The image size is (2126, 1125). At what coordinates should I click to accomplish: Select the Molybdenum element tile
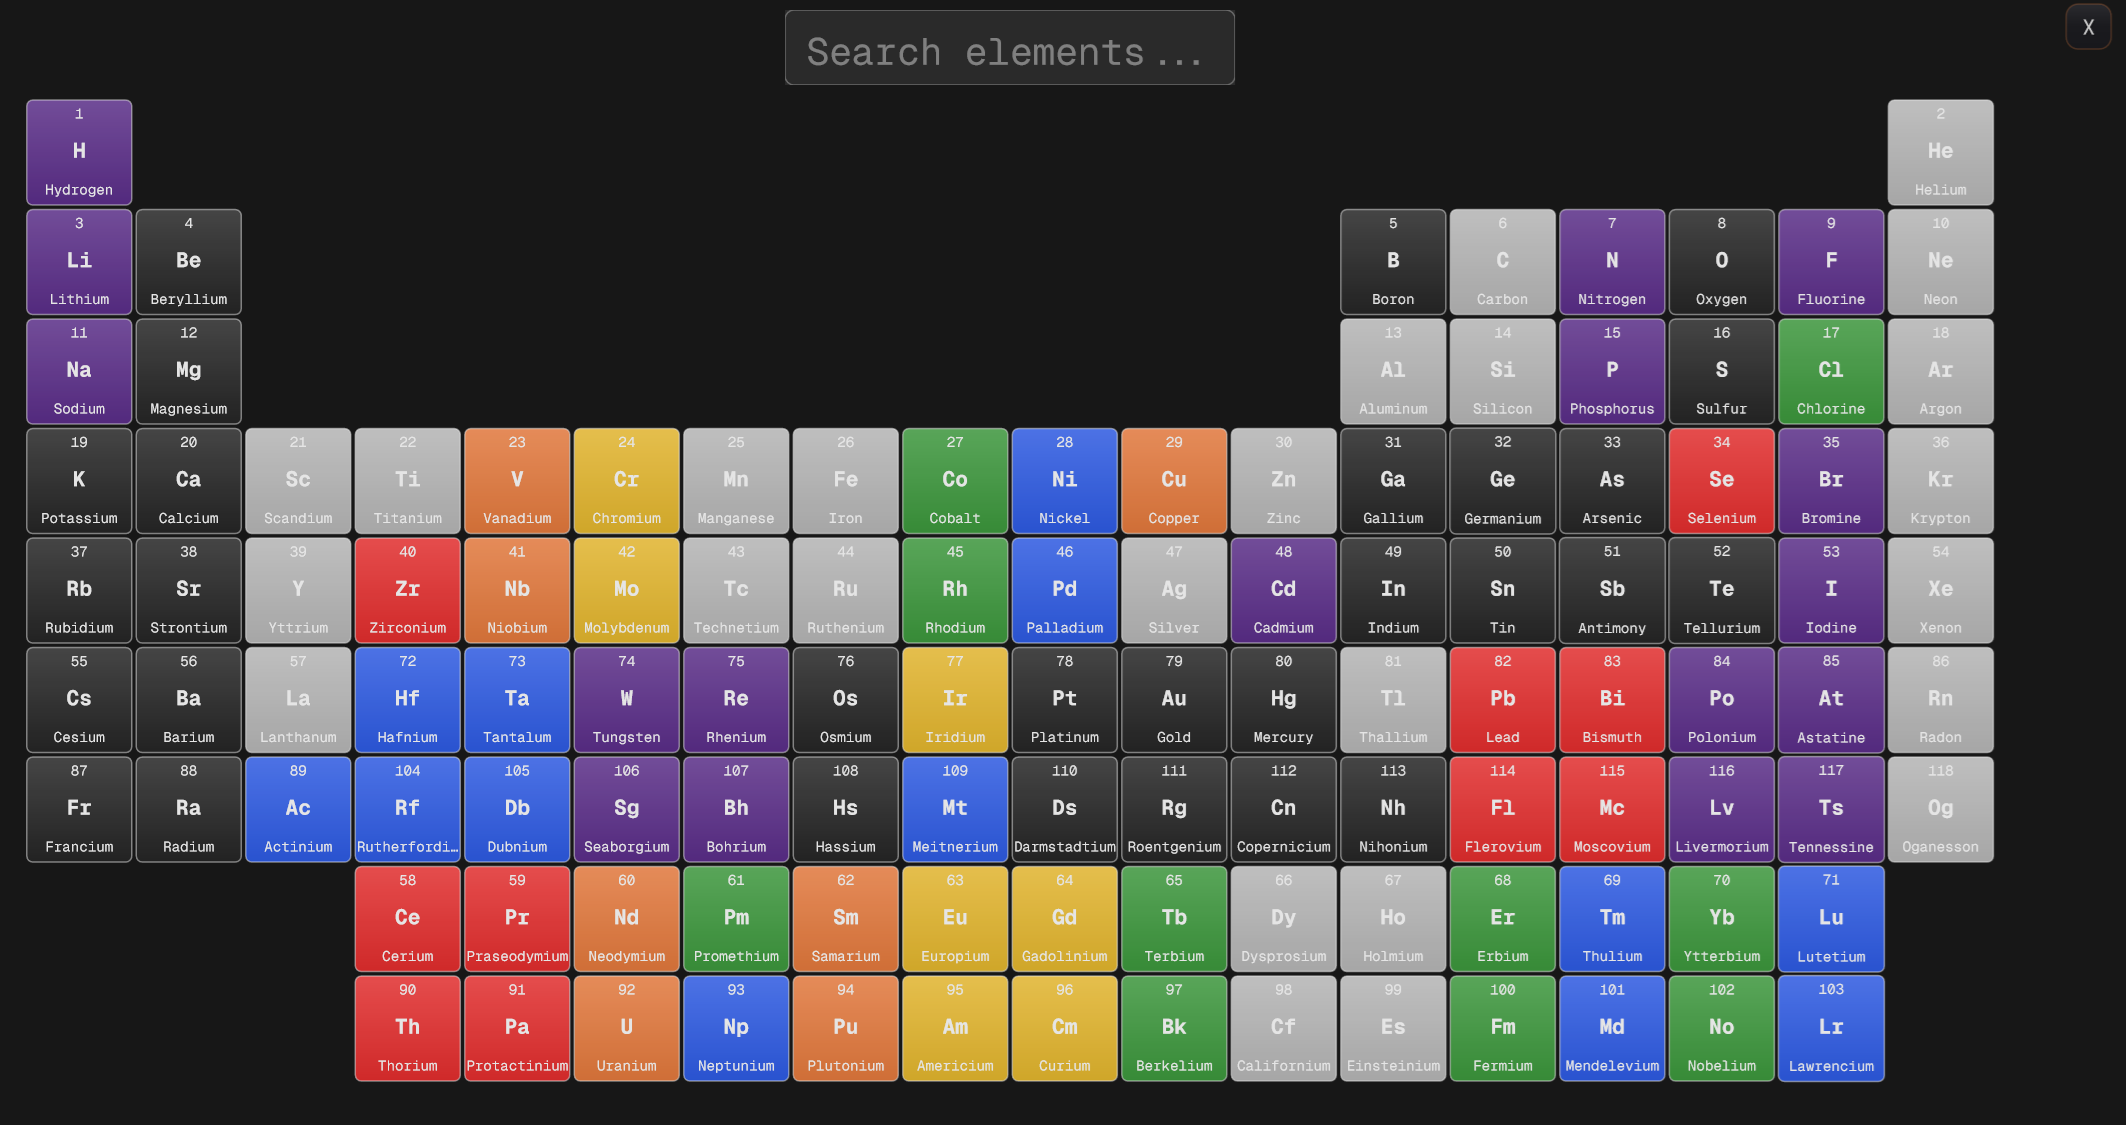(627, 590)
